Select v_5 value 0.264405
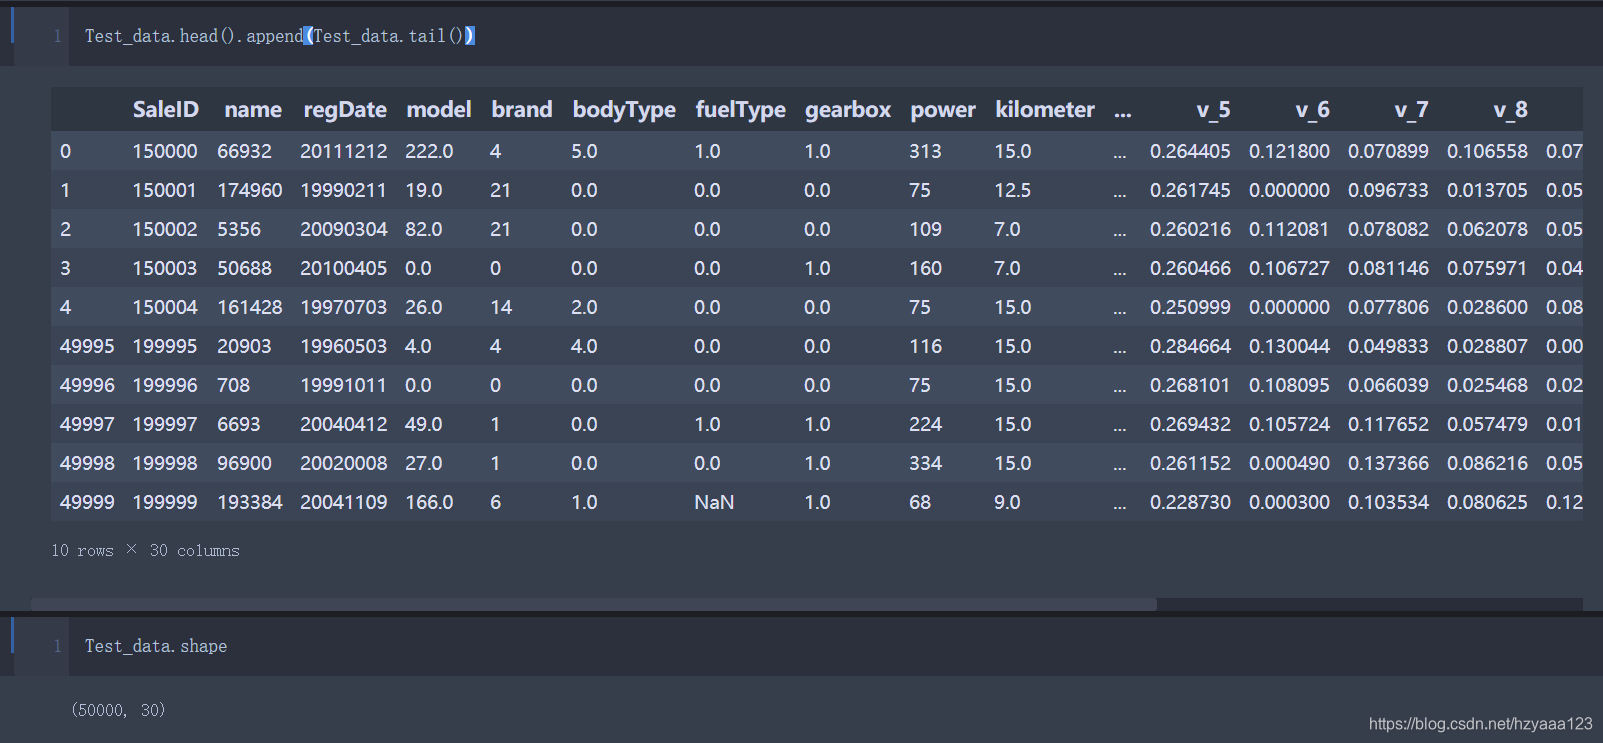 coord(1190,151)
